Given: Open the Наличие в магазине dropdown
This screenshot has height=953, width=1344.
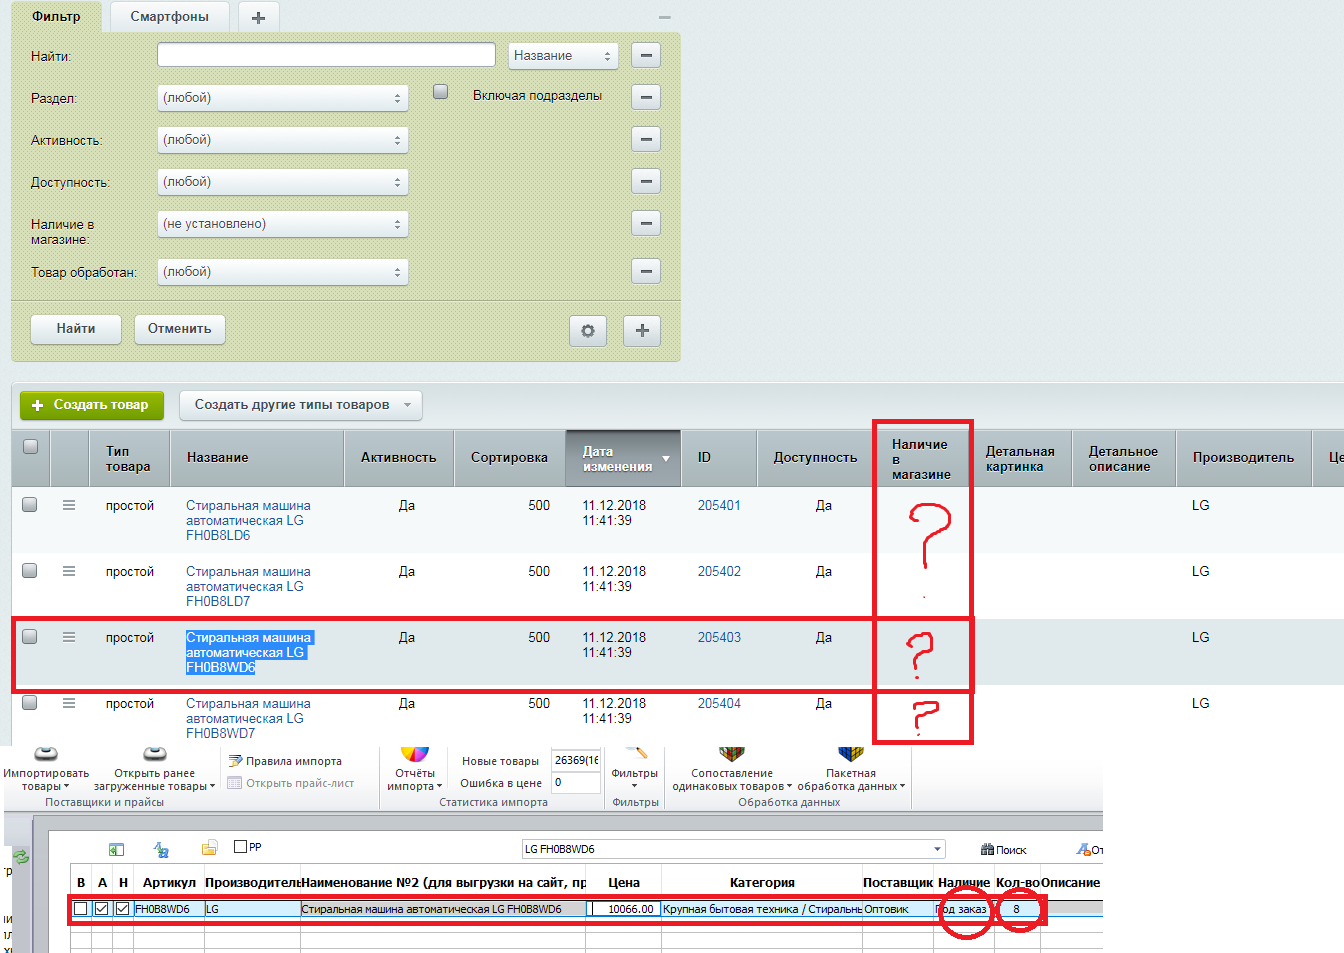Looking at the screenshot, I should [283, 224].
